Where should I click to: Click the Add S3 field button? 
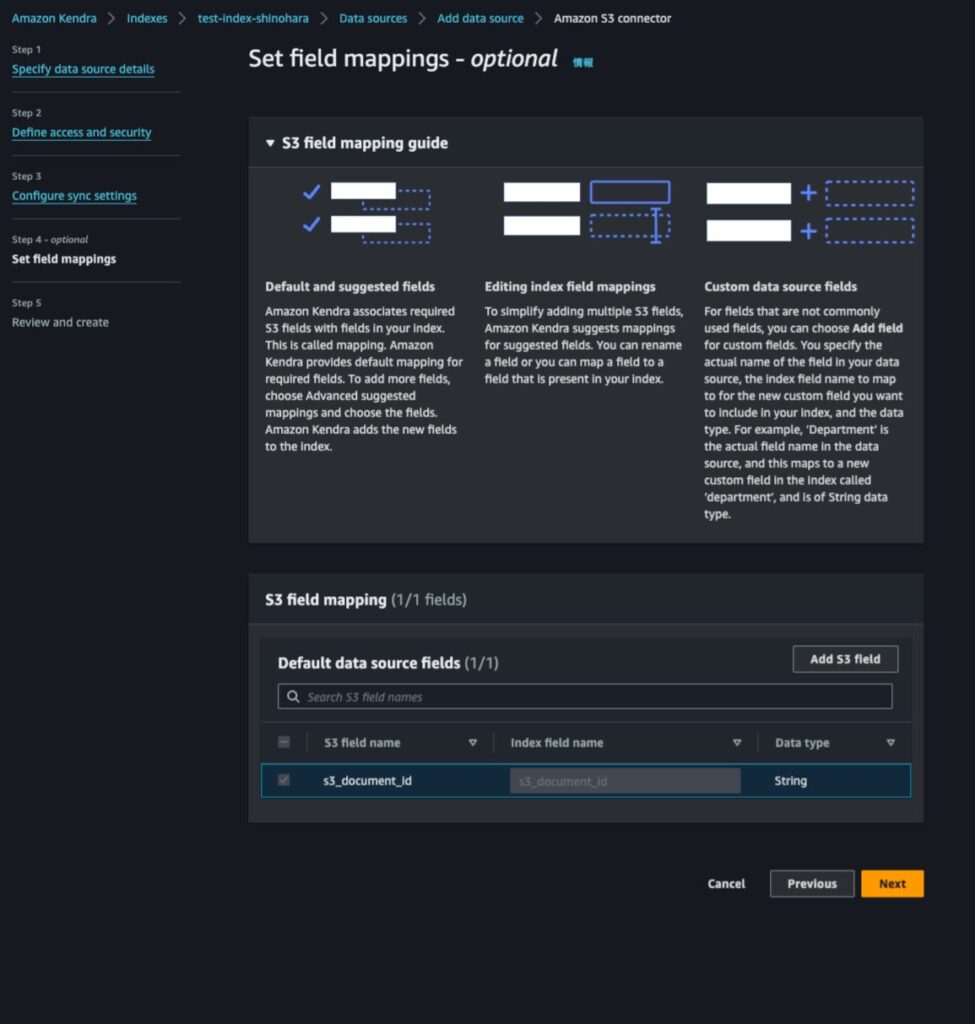point(845,659)
